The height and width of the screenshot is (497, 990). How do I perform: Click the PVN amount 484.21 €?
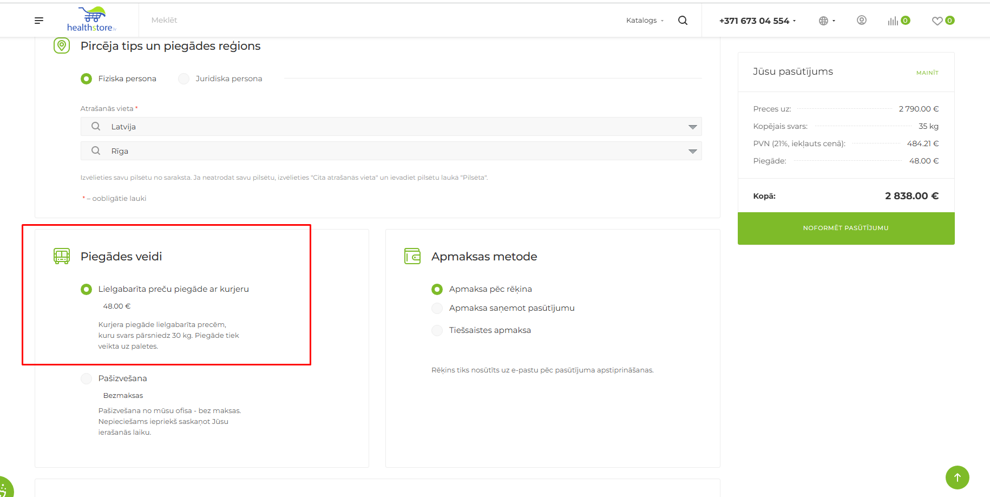[923, 143]
